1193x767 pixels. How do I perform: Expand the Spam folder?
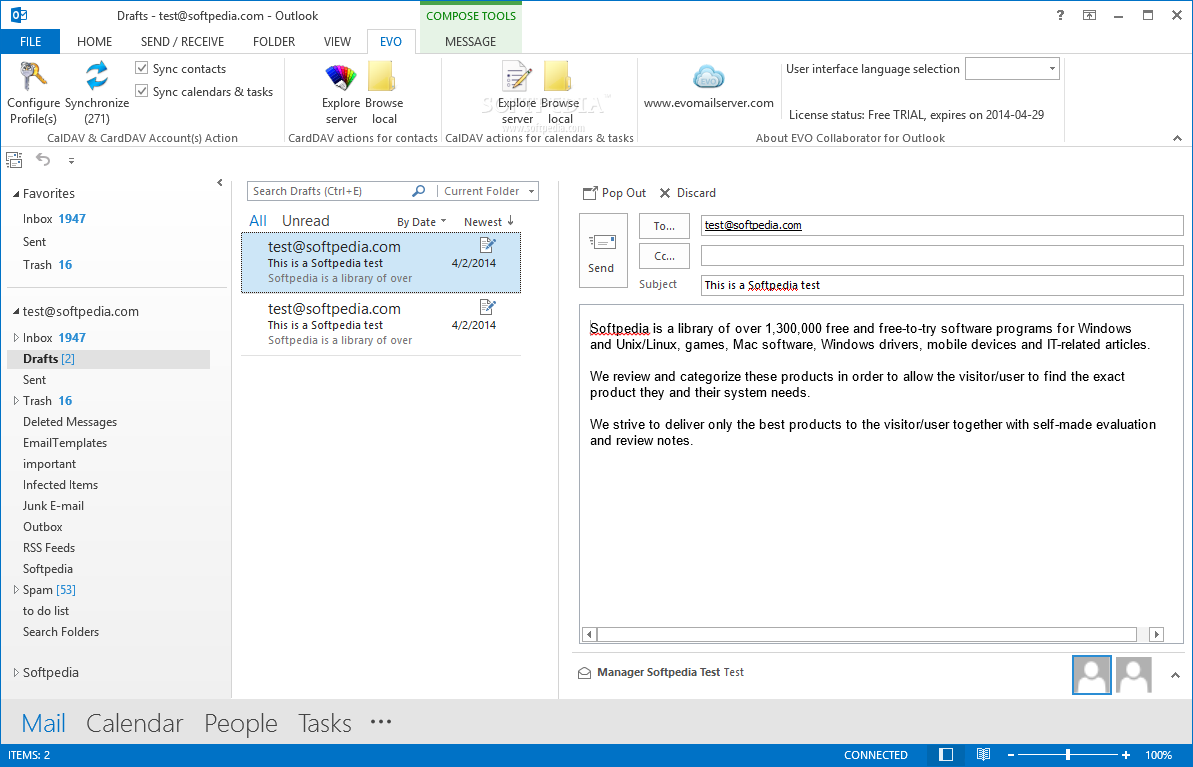pos(15,590)
